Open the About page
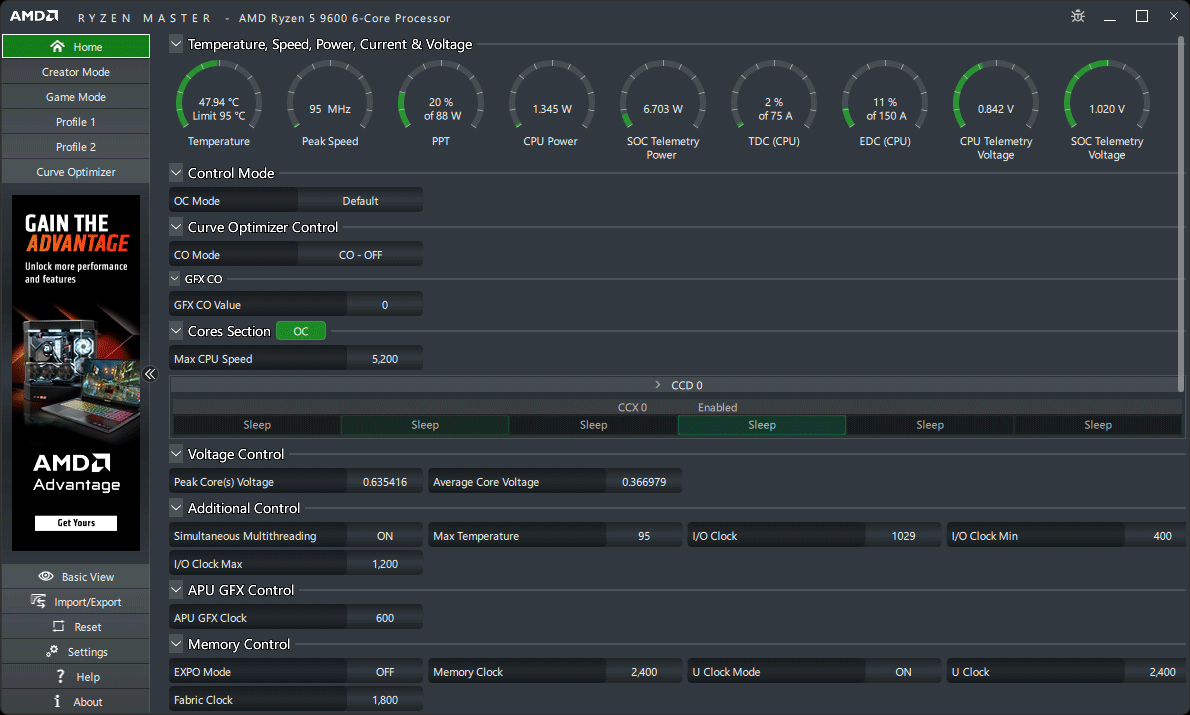 (x=76, y=701)
